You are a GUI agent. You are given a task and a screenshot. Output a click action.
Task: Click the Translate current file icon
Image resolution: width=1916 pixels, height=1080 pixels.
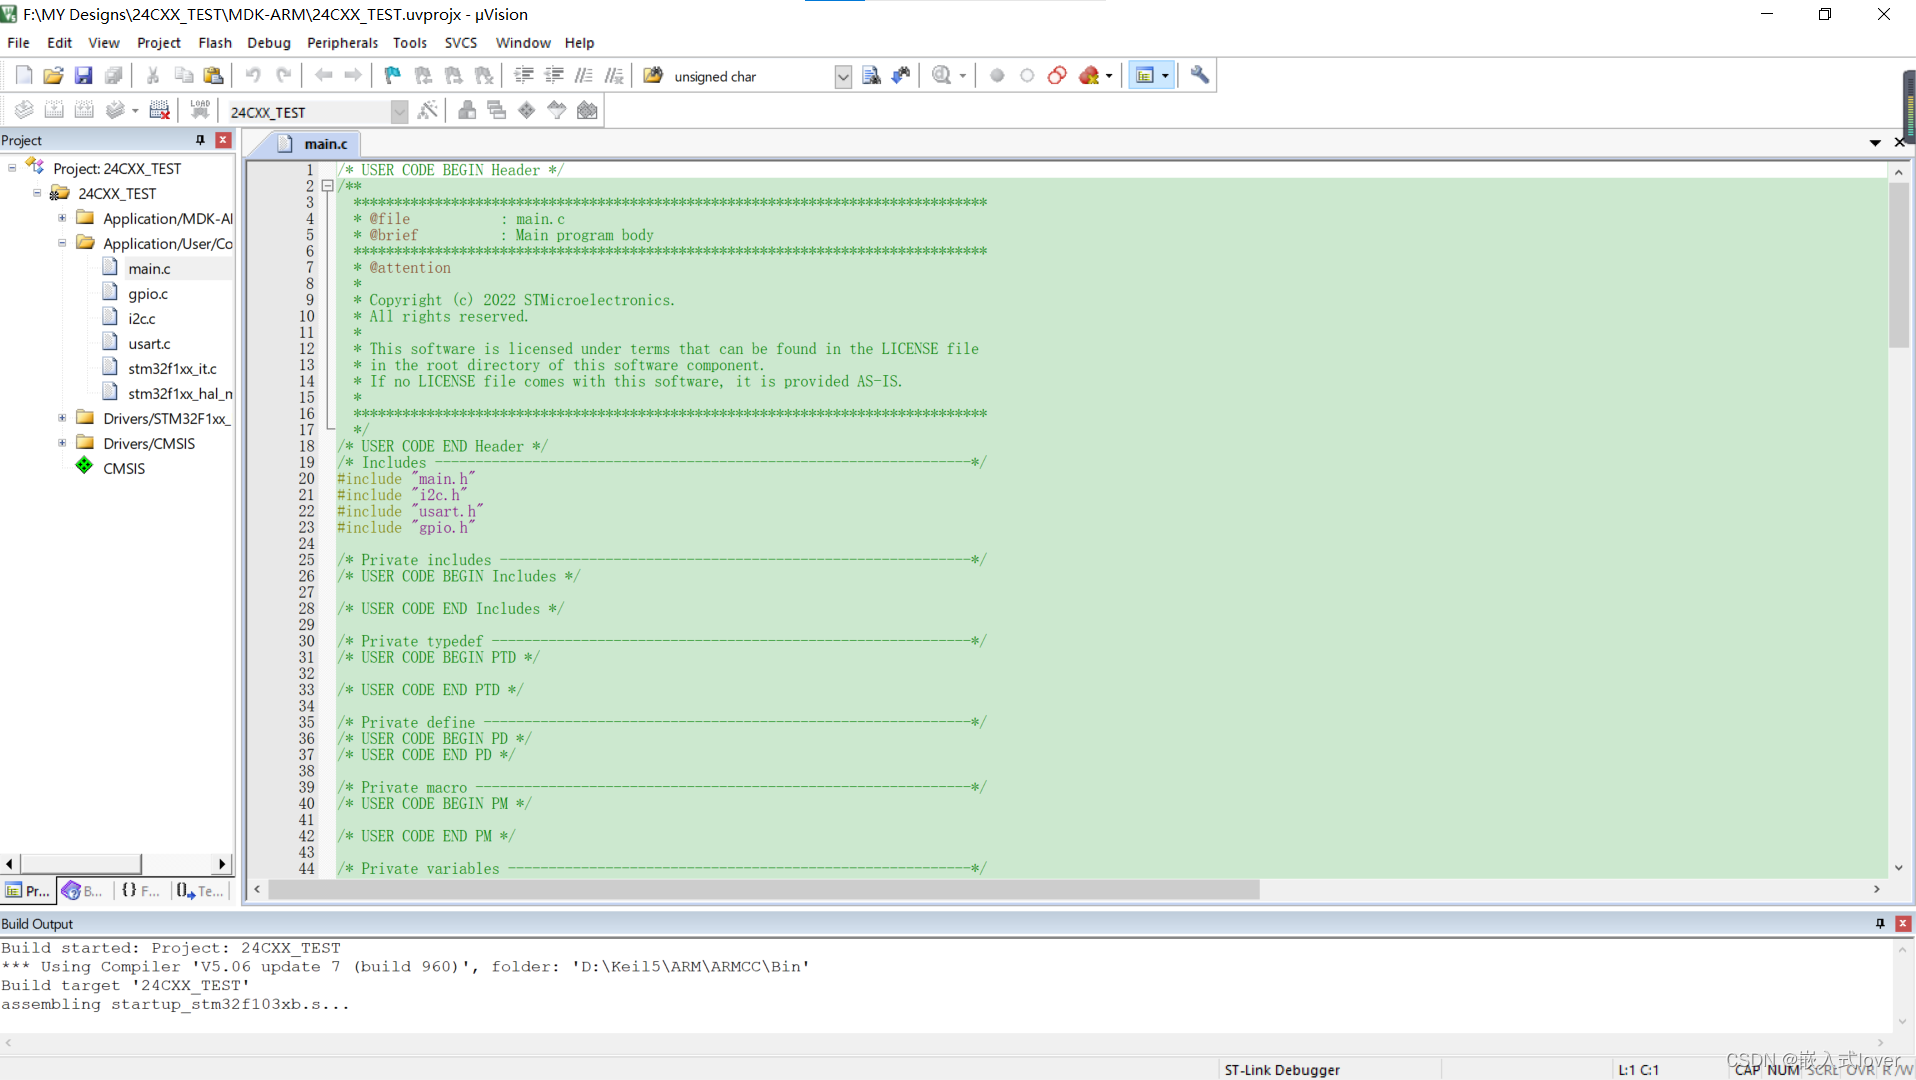24,111
